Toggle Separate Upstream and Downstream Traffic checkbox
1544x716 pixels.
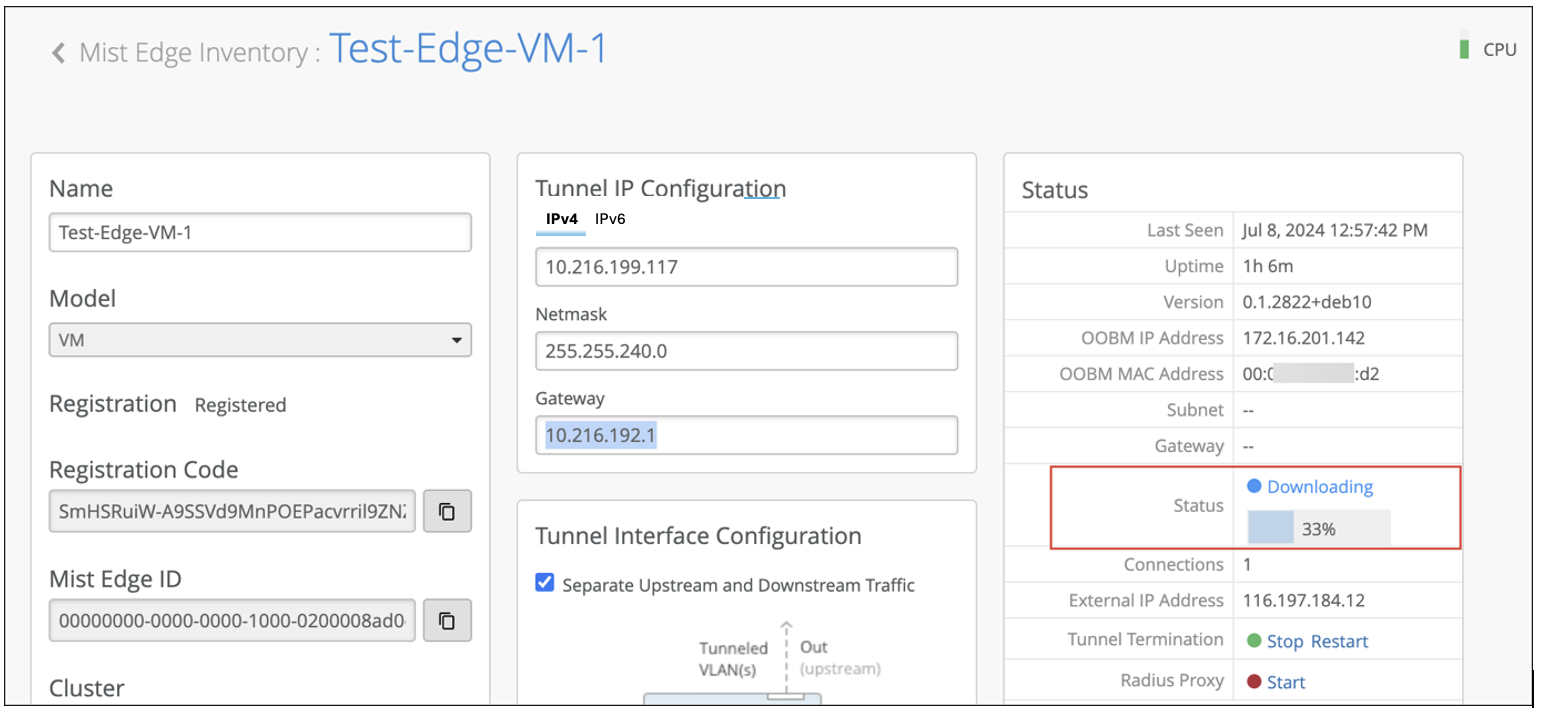pos(545,584)
